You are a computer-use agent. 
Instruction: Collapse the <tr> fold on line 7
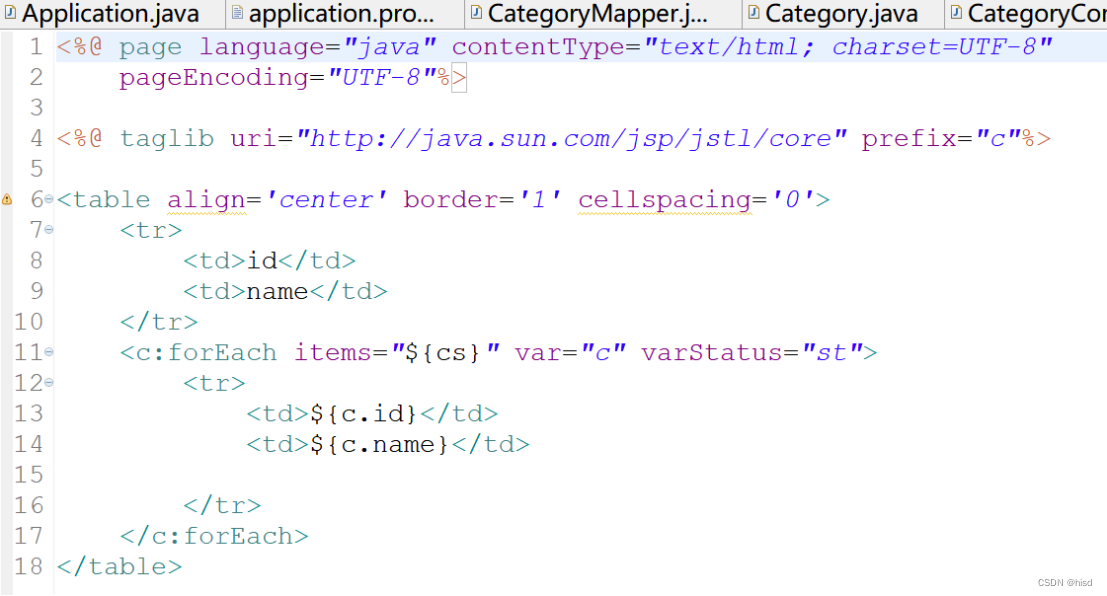pos(50,229)
